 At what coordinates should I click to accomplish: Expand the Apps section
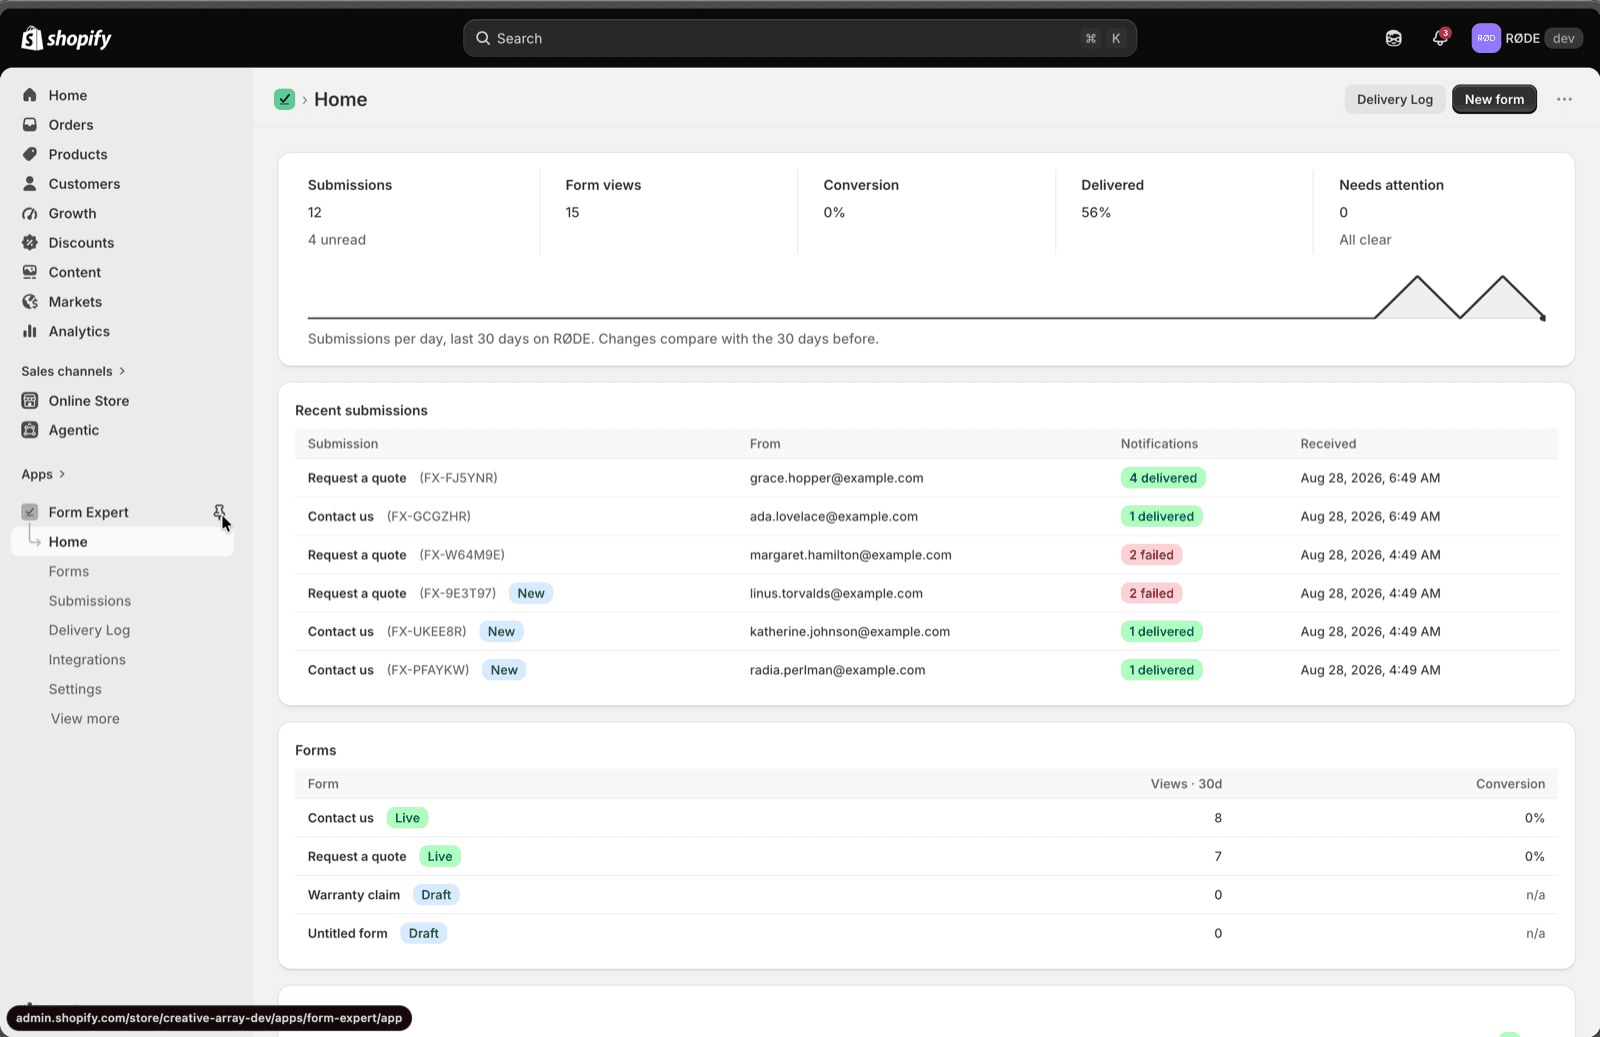click(43, 474)
